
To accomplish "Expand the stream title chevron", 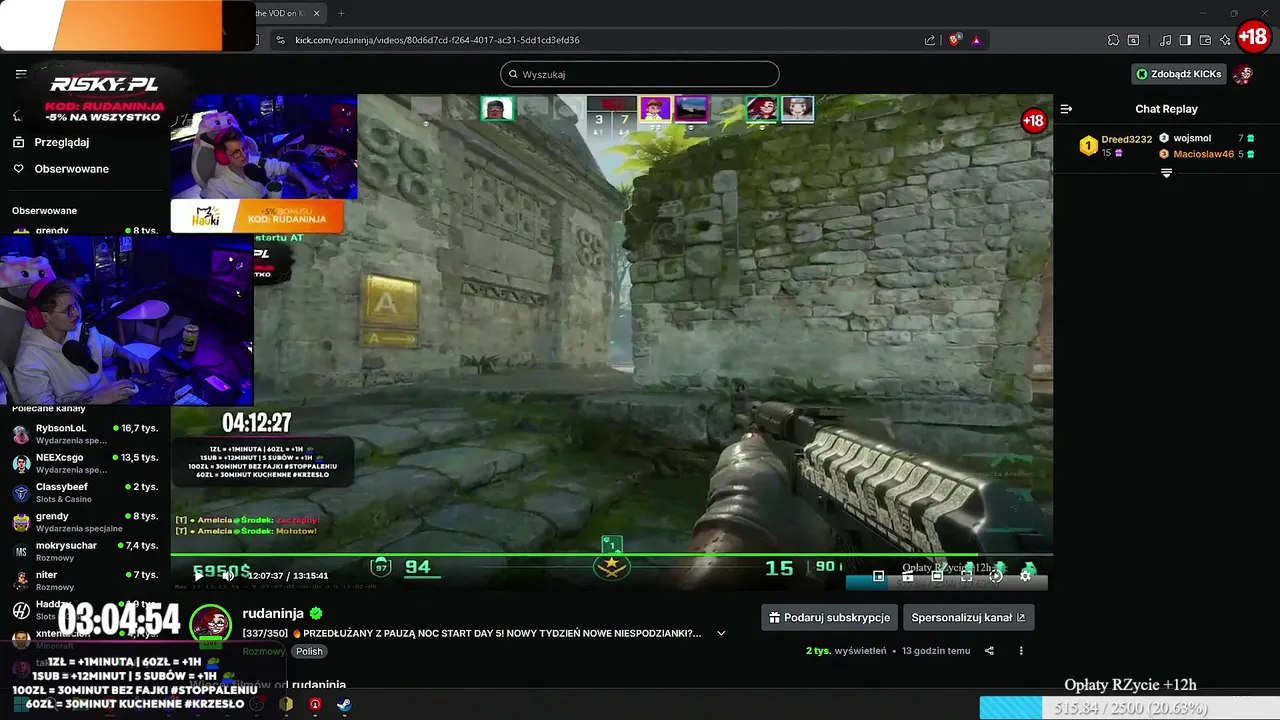I will pyautogui.click(x=721, y=633).
